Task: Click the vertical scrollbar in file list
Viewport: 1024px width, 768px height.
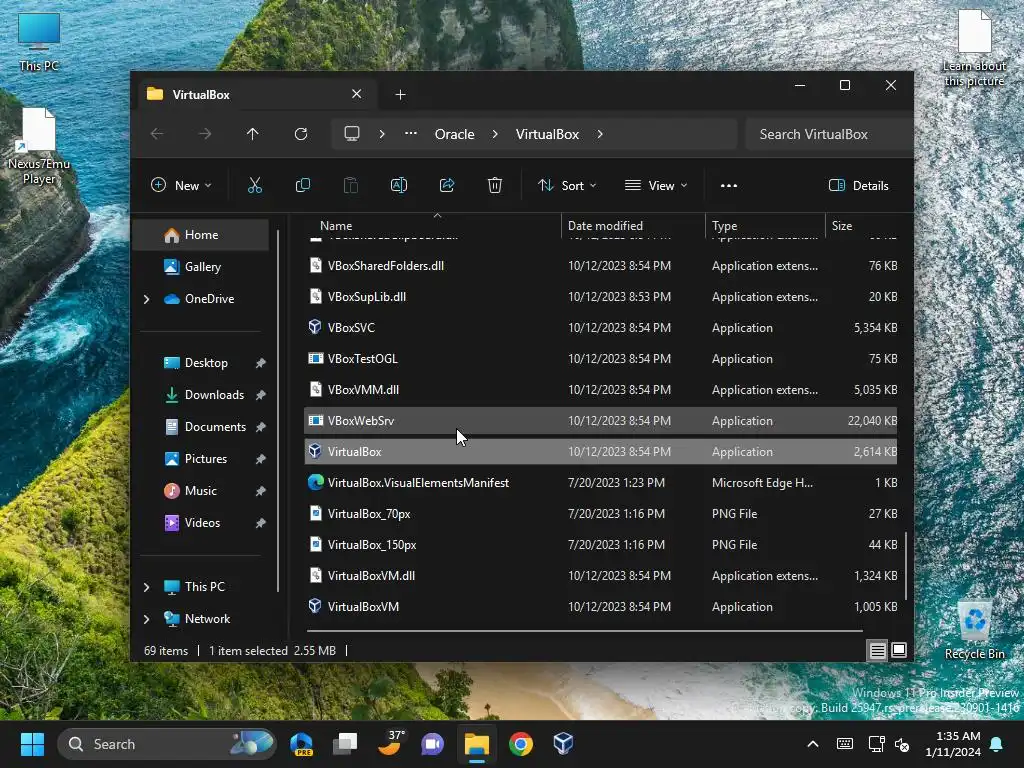Action: [906, 566]
